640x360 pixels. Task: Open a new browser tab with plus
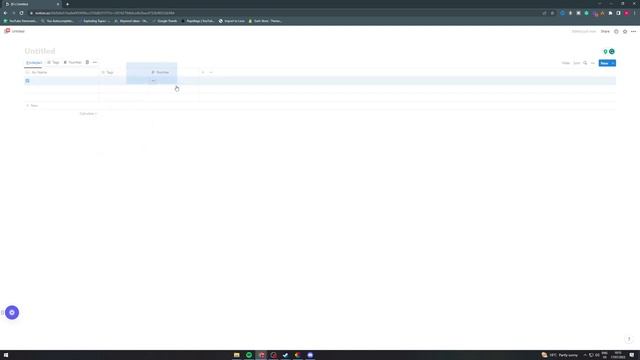67,4
